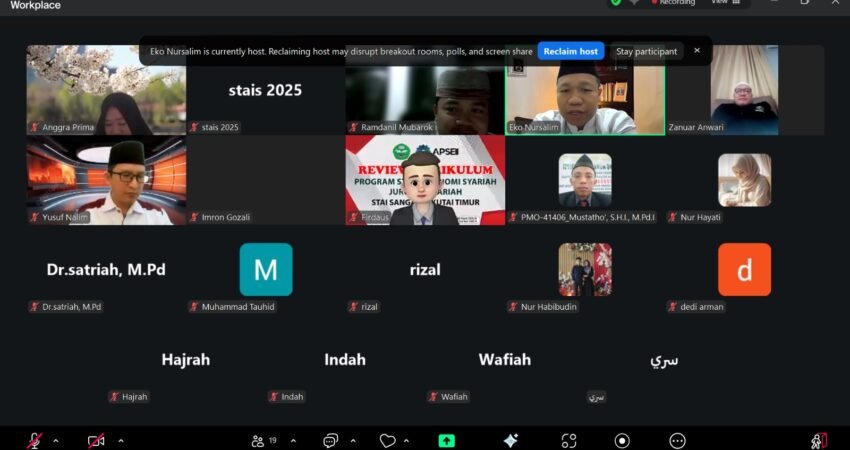Open the AI Companion sparkle icon
The image size is (850, 450).
(511, 440)
